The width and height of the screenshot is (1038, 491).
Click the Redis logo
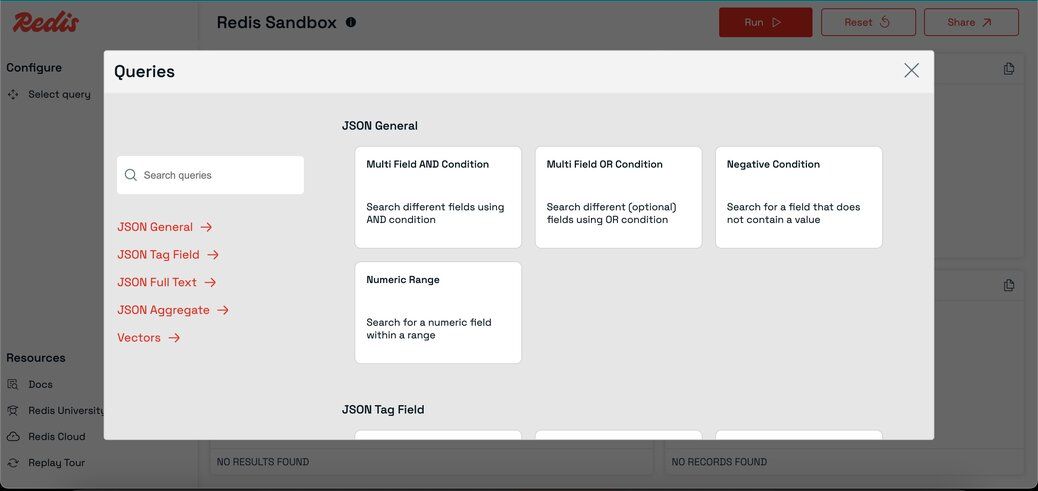[x=46, y=22]
